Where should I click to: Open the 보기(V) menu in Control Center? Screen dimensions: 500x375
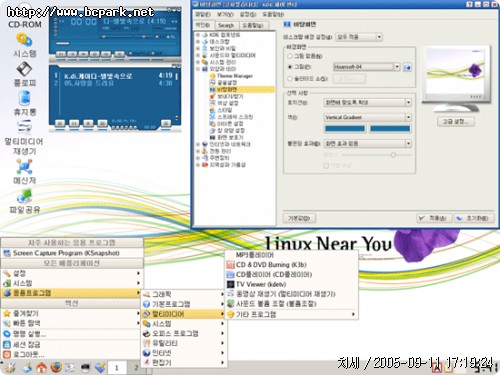click(225, 14)
